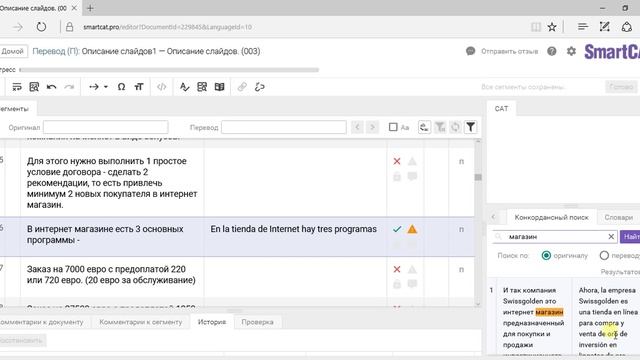Select the переводу search radio button
This screenshot has width=640, height=360.
[604, 256]
